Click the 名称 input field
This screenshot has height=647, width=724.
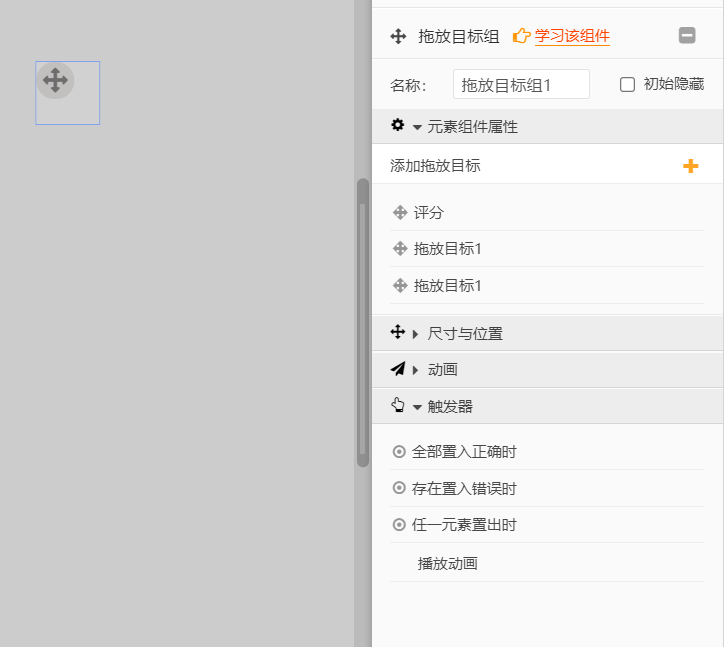521,85
